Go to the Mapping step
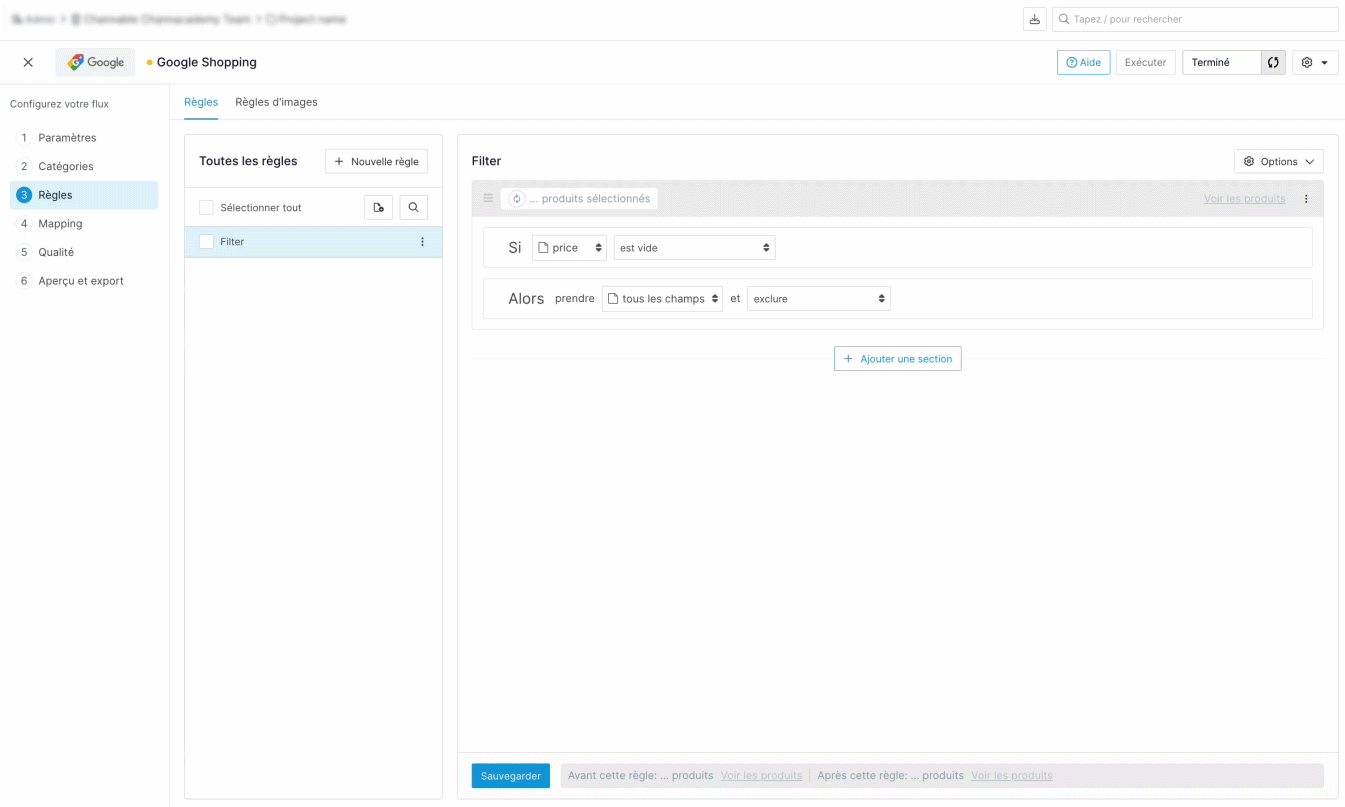 click(x=60, y=224)
